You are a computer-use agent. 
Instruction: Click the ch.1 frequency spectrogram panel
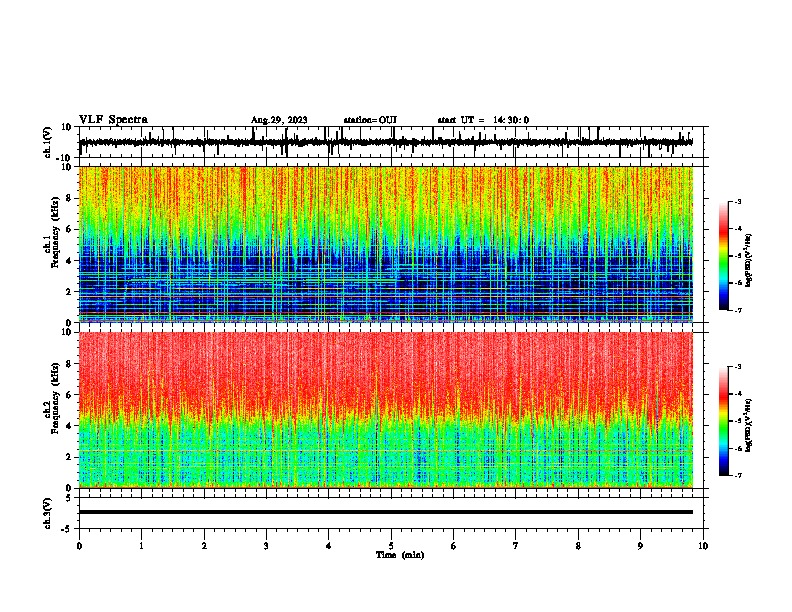pyautogui.click(x=385, y=244)
